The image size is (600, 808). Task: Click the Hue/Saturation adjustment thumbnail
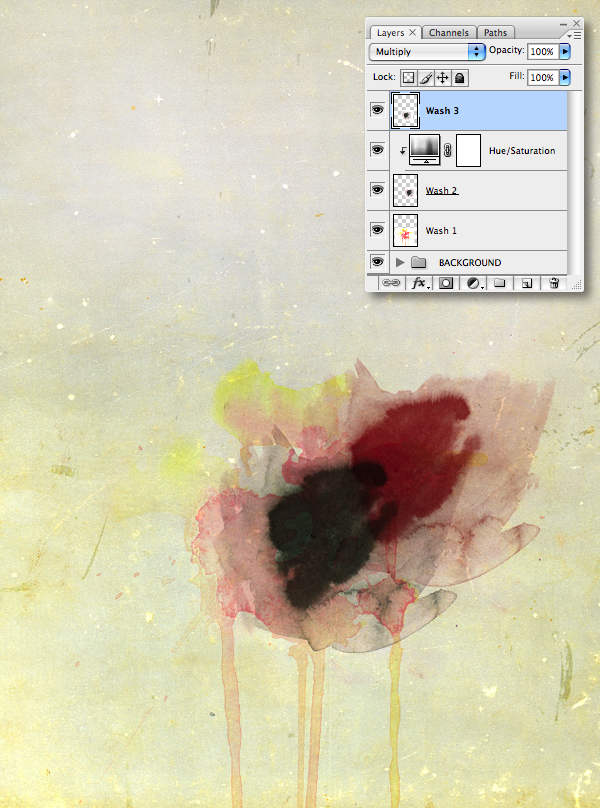425,150
